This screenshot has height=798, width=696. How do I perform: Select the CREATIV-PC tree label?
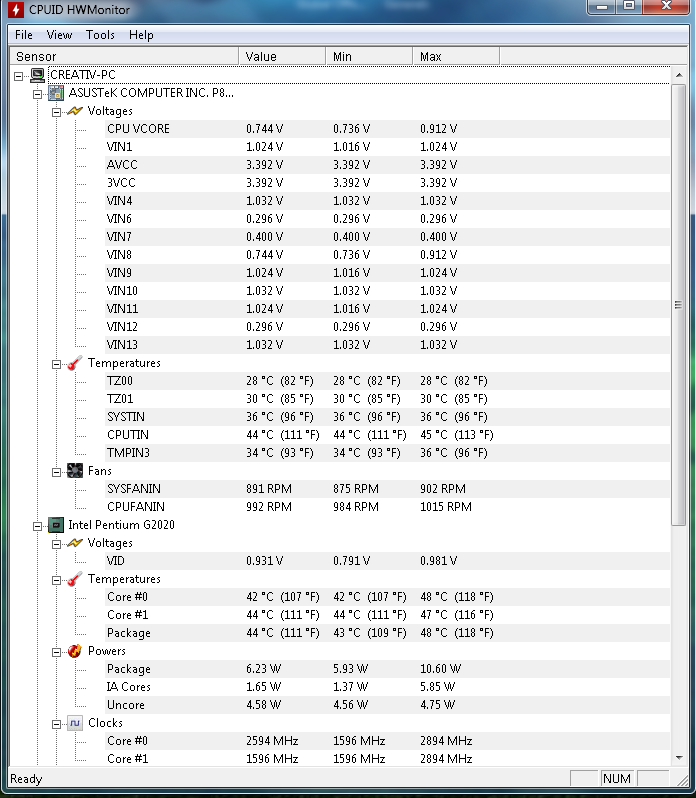(83, 75)
